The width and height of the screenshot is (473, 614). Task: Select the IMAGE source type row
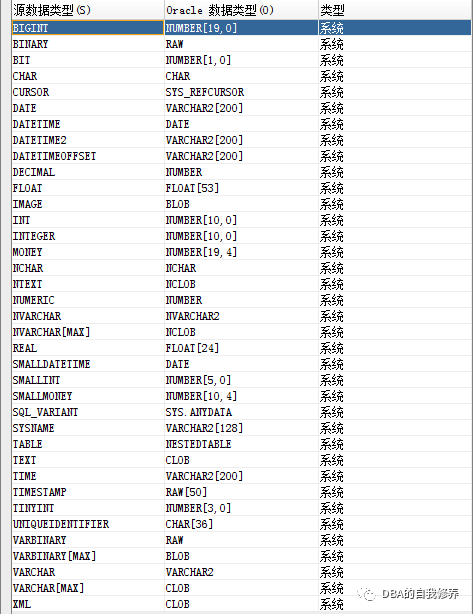[x=241, y=204]
